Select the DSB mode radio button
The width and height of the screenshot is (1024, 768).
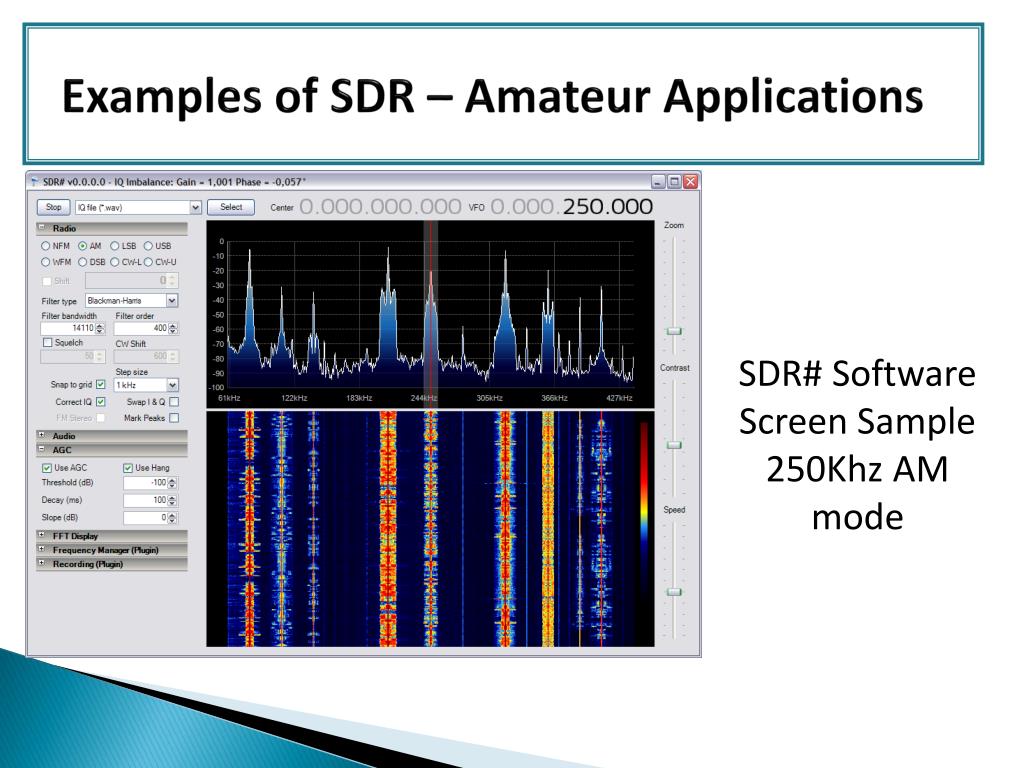(82, 262)
